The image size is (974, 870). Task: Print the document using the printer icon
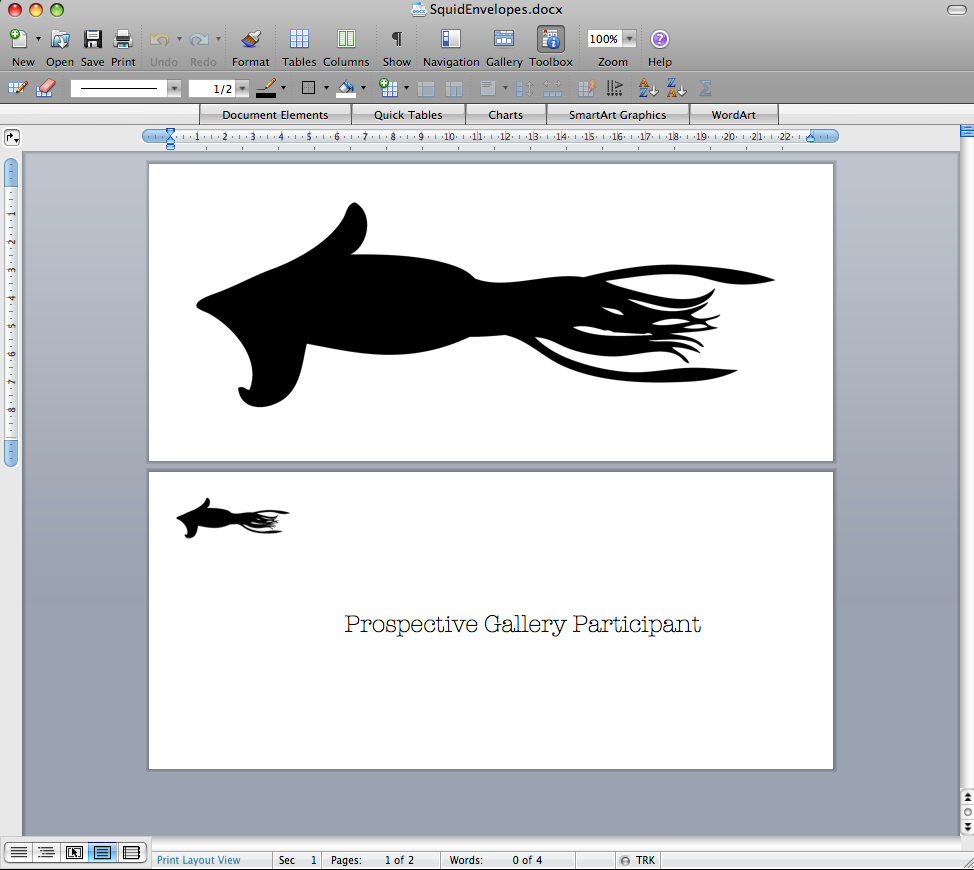pyautogui.click(x=123, y=39)
